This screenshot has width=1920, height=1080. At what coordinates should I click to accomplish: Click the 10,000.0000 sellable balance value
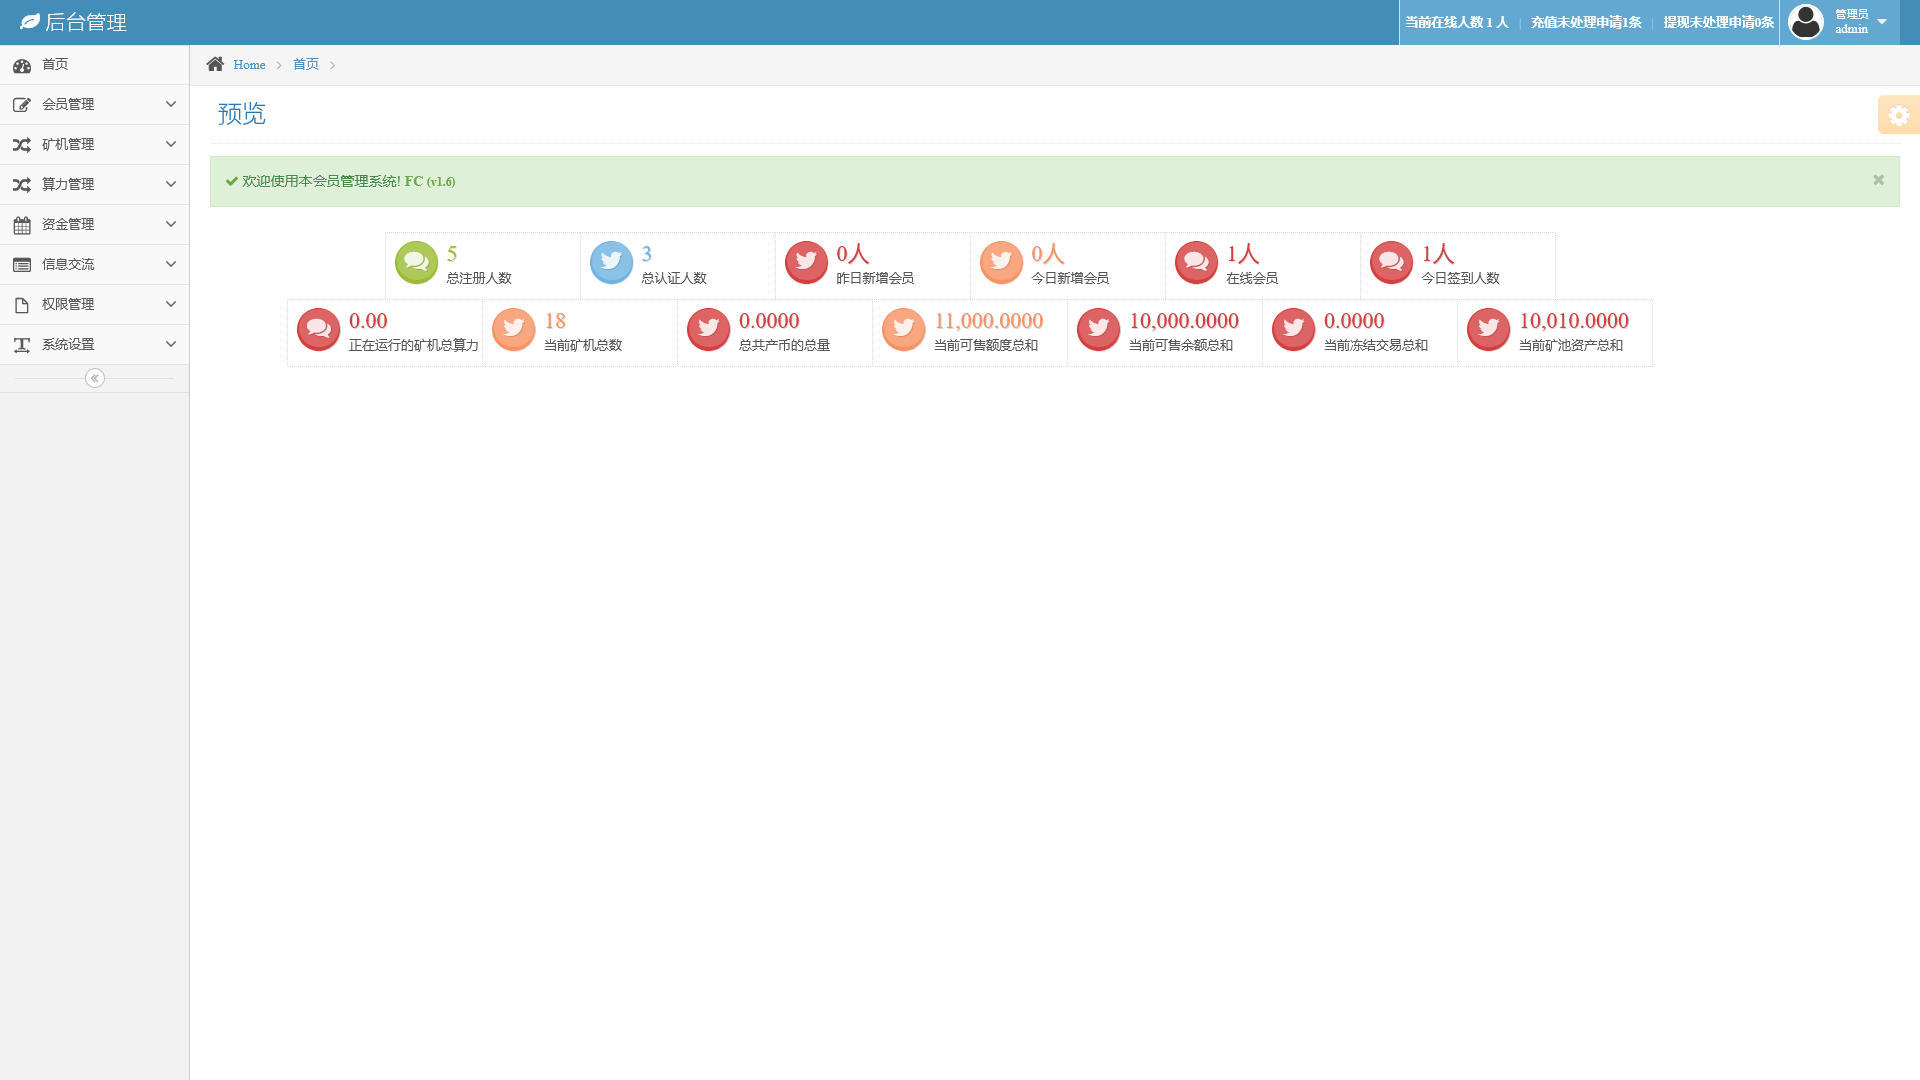(1184, 321)
